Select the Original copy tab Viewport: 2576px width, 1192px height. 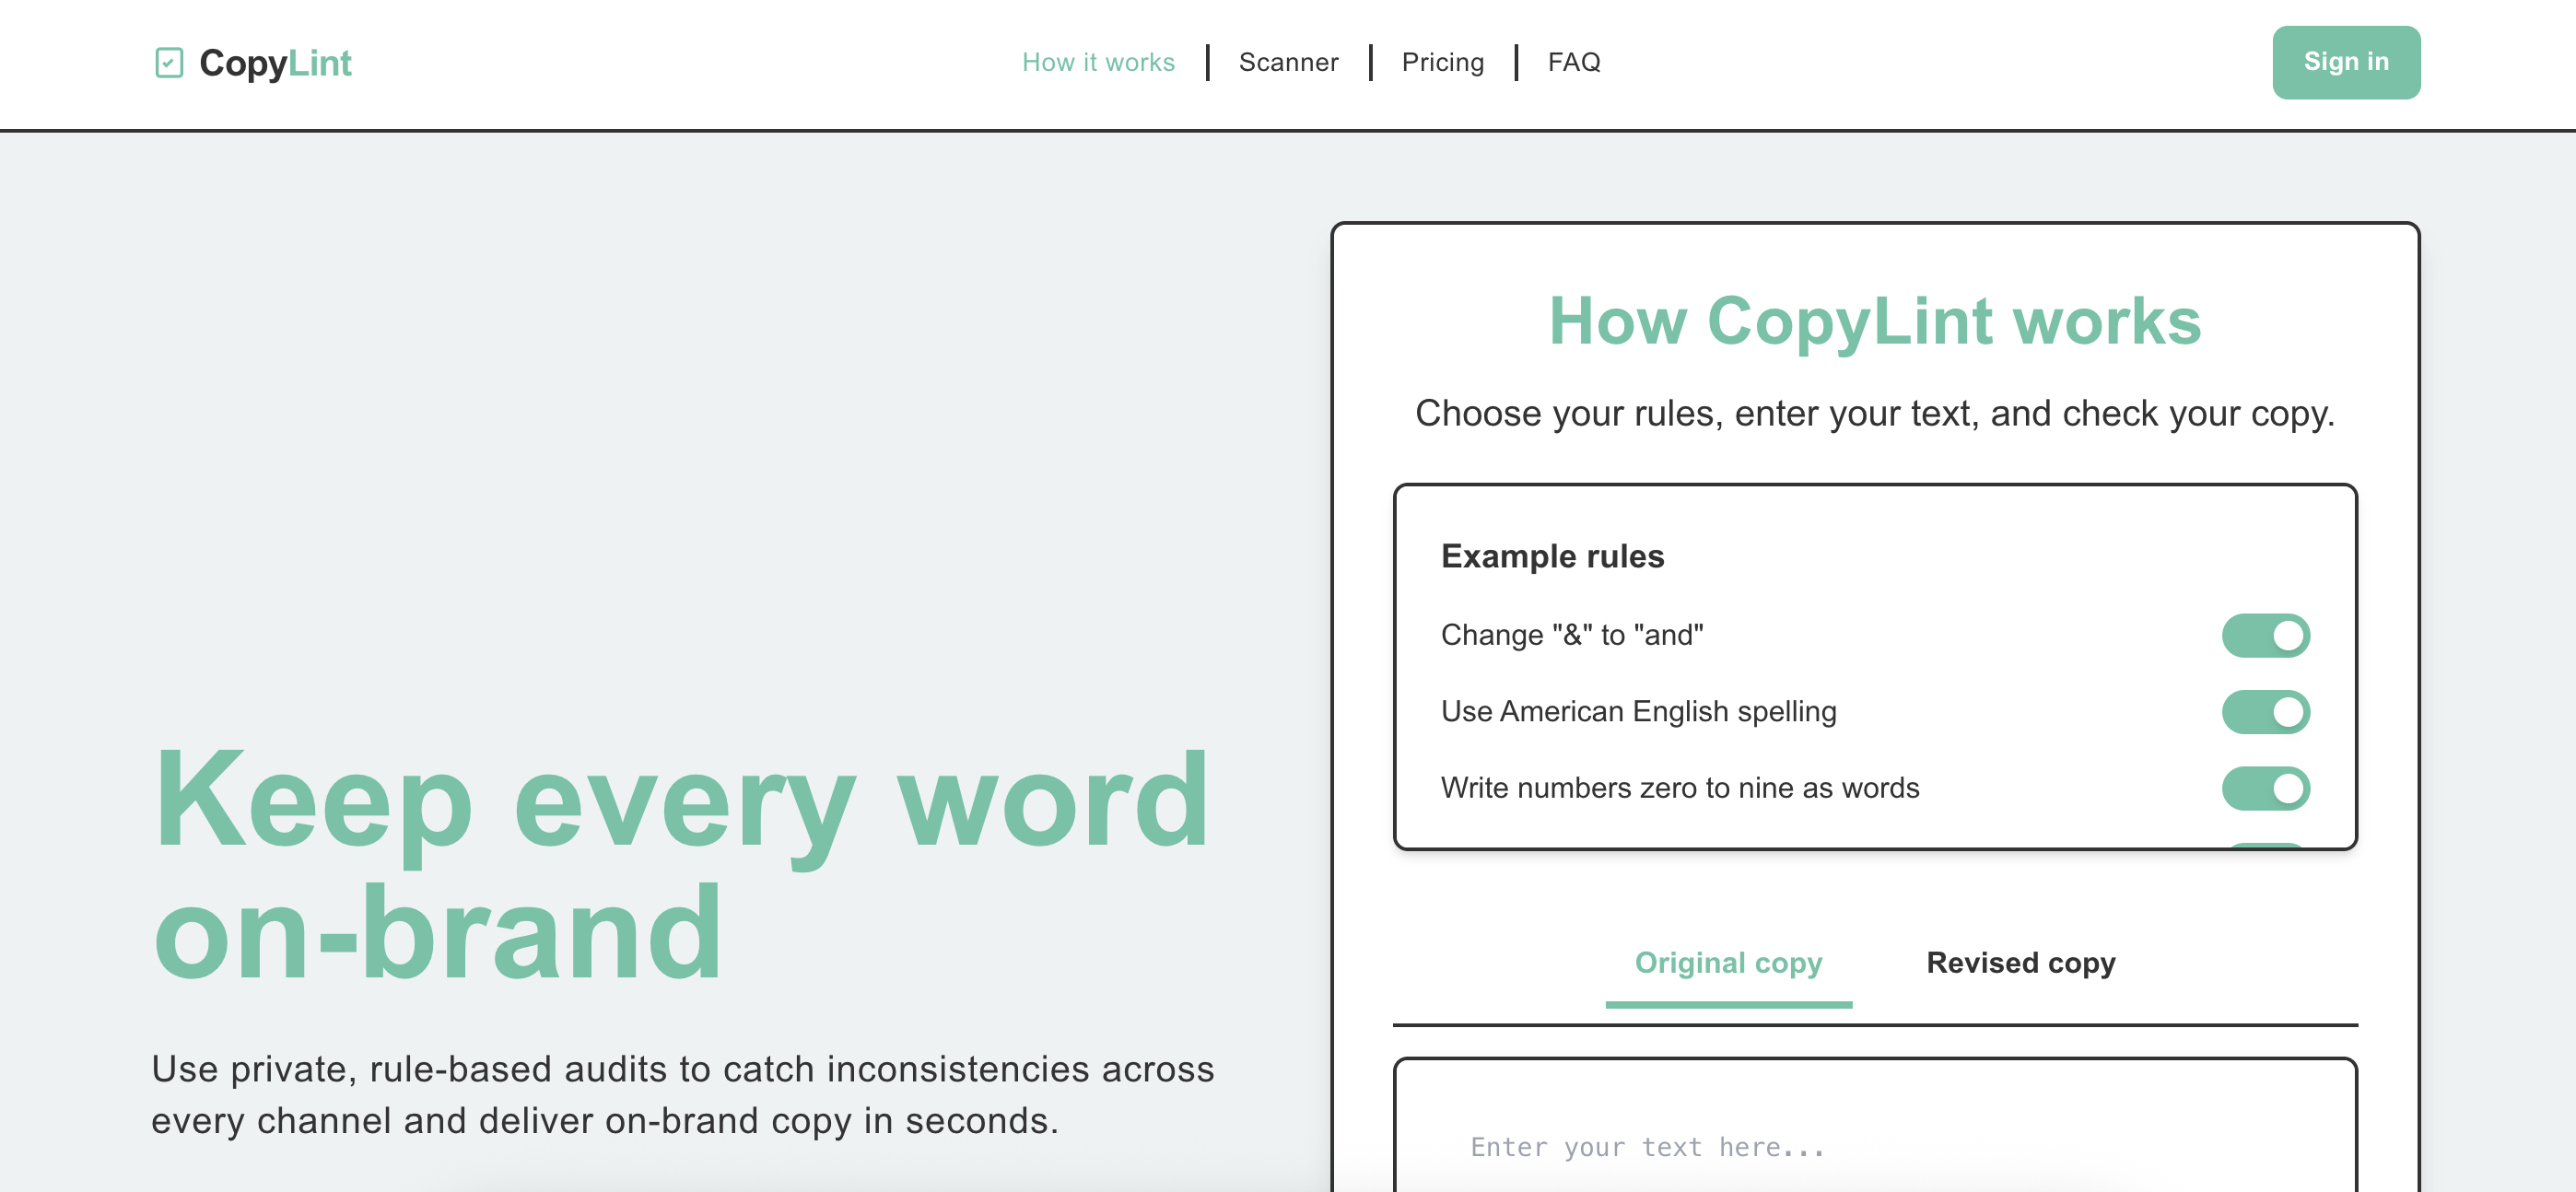pyautogui.click(x=1728, y=963)
